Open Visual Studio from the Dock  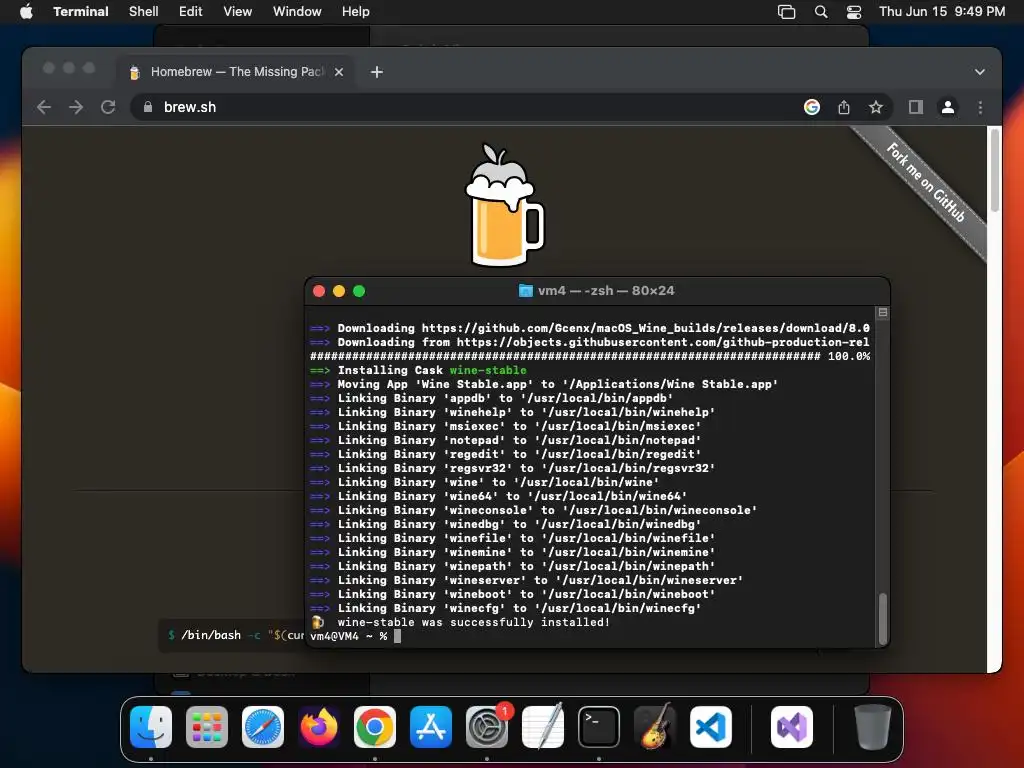792,727
